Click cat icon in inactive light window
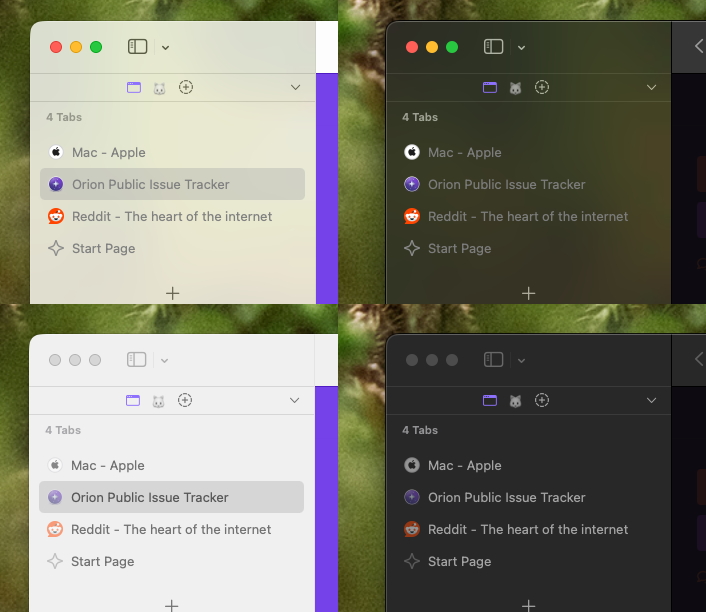 (x=158, y=401)
